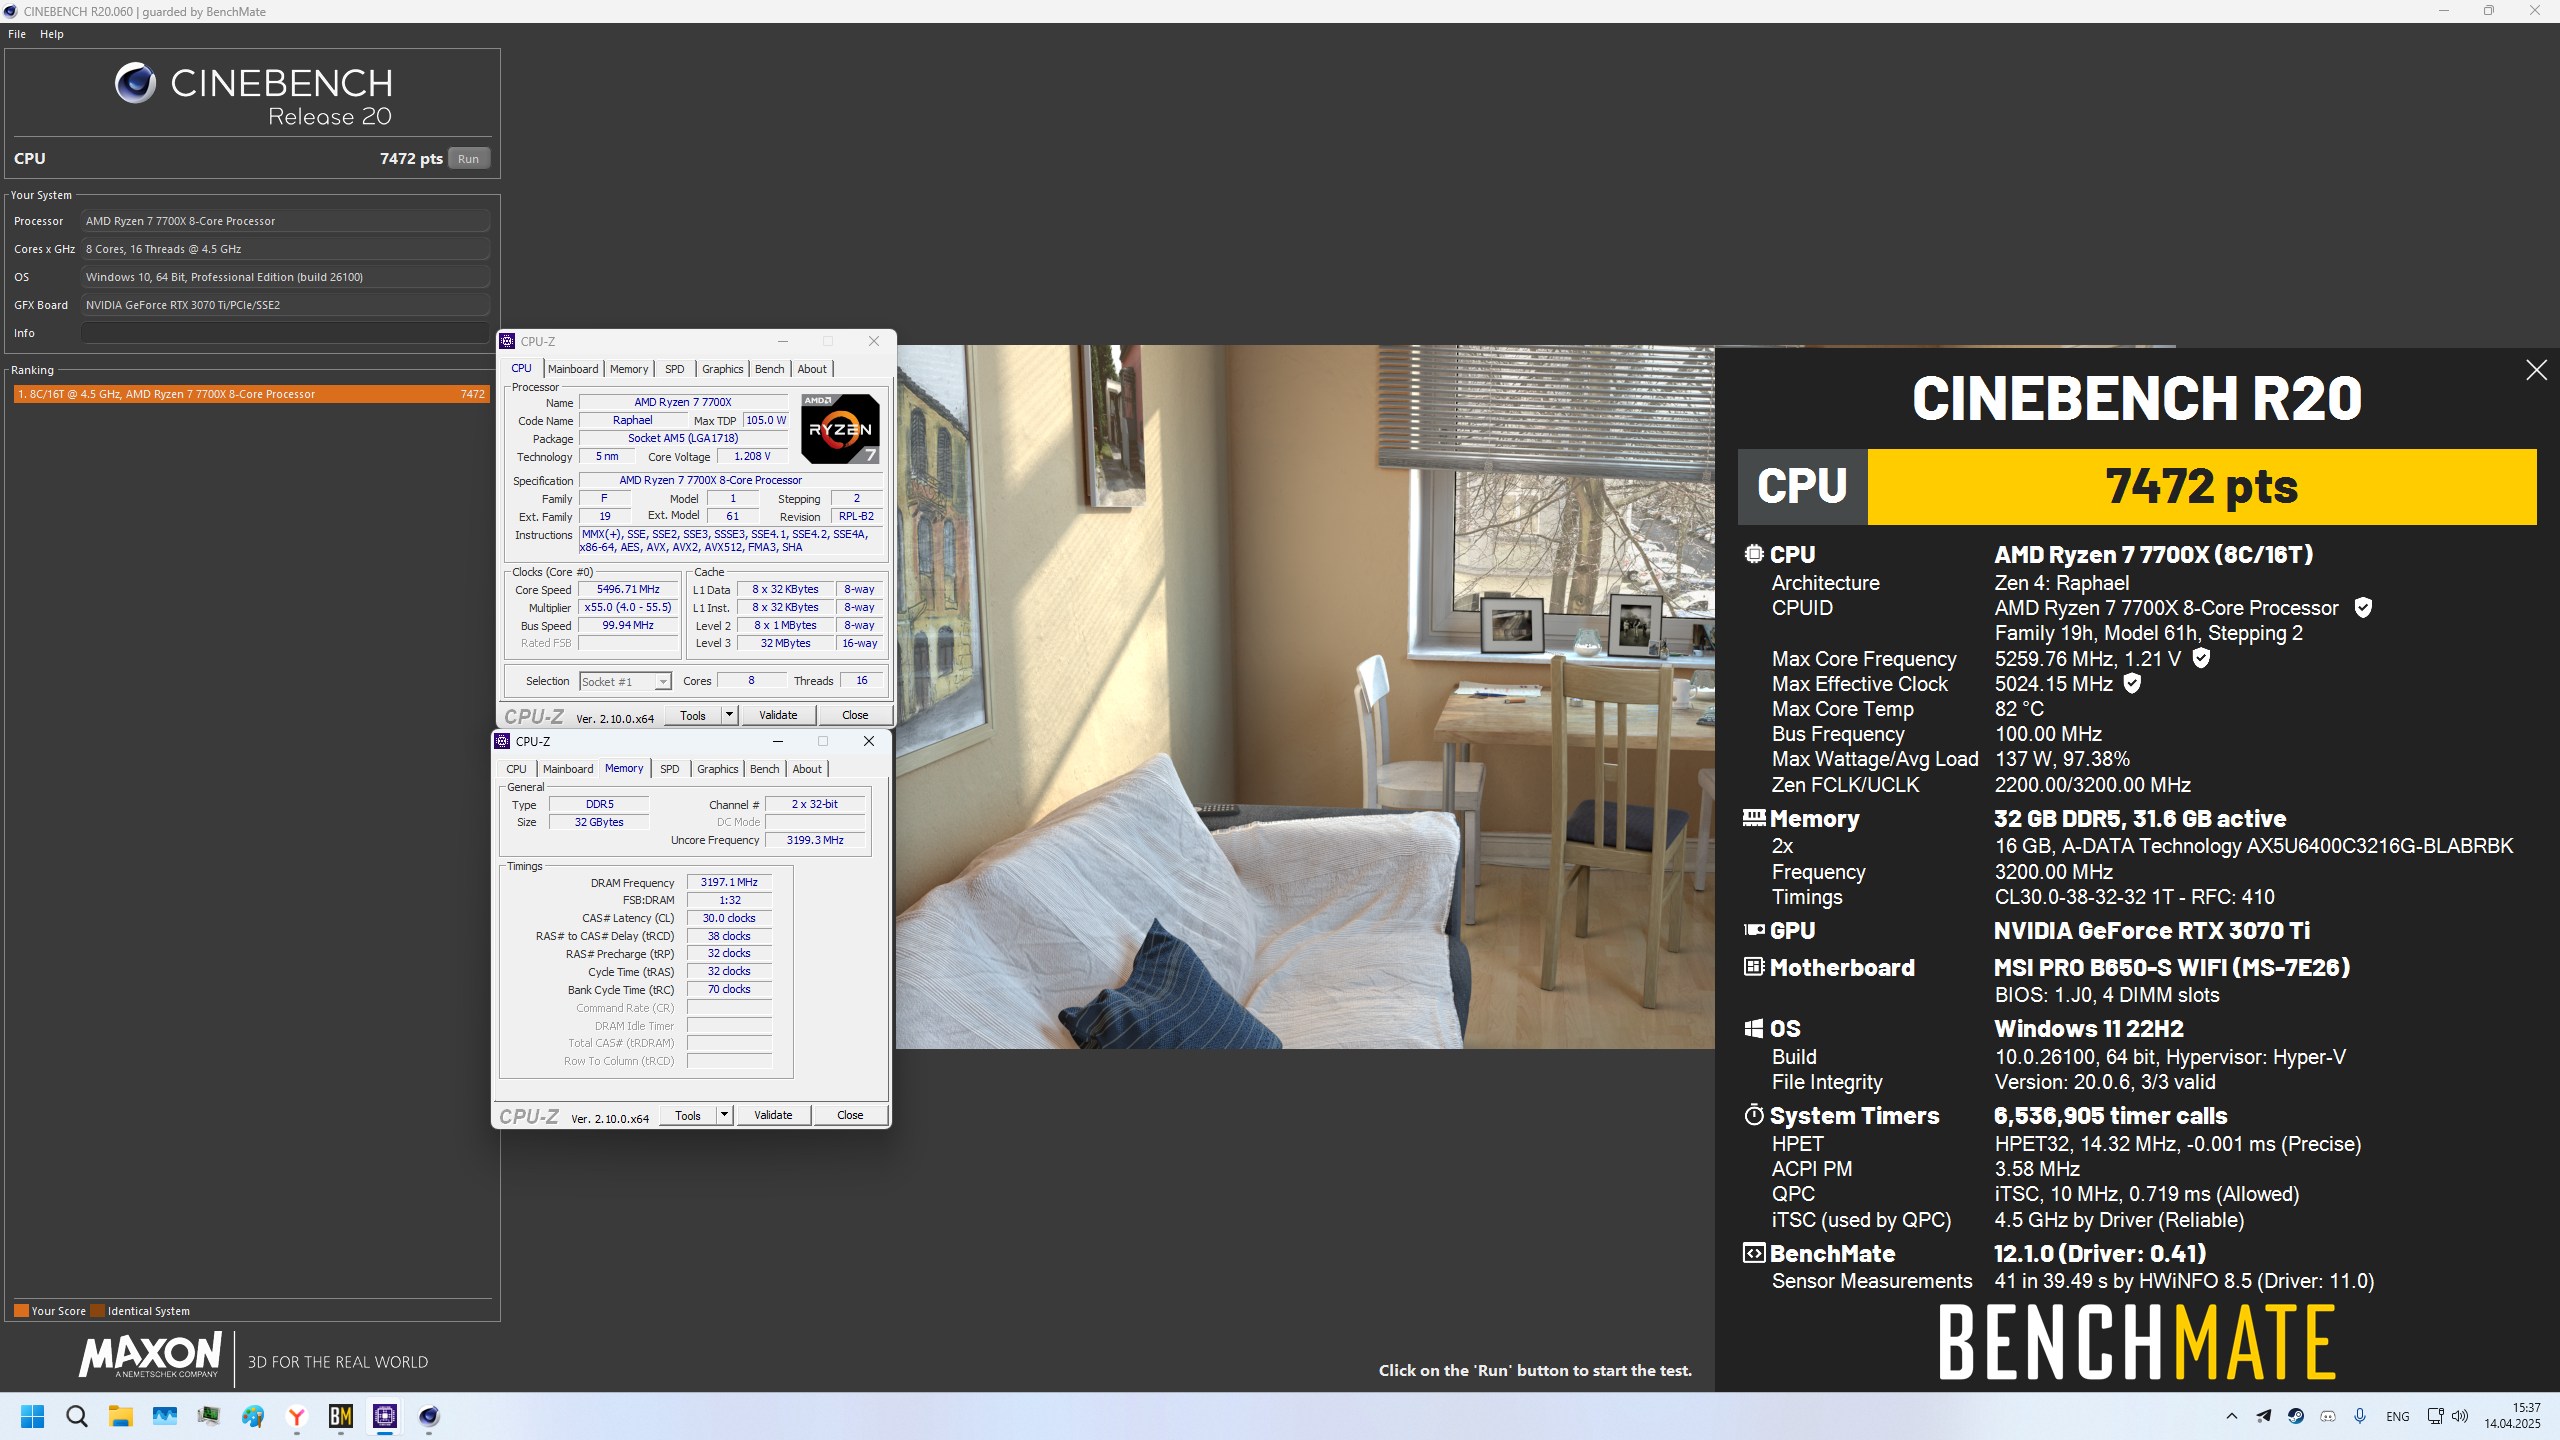The height and width of the screenshot is (1440, 2560).
Task: Click the orange Your Score legend swatch
Action: point(21,1310)
